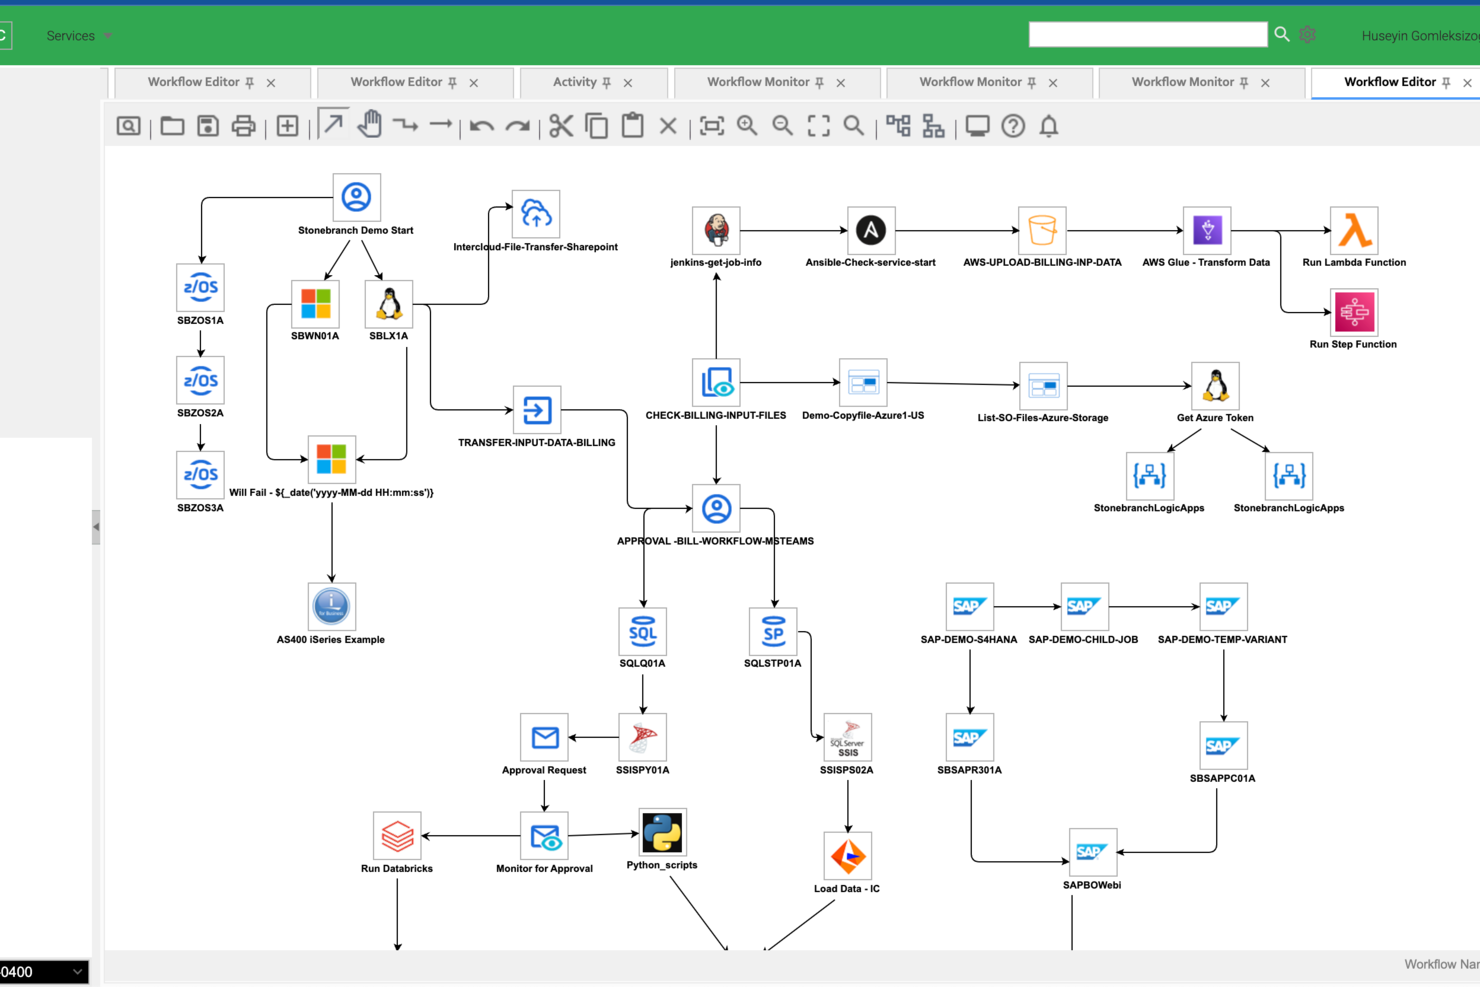
Task: Paste a task into the workflow
Action: [631, 126]
